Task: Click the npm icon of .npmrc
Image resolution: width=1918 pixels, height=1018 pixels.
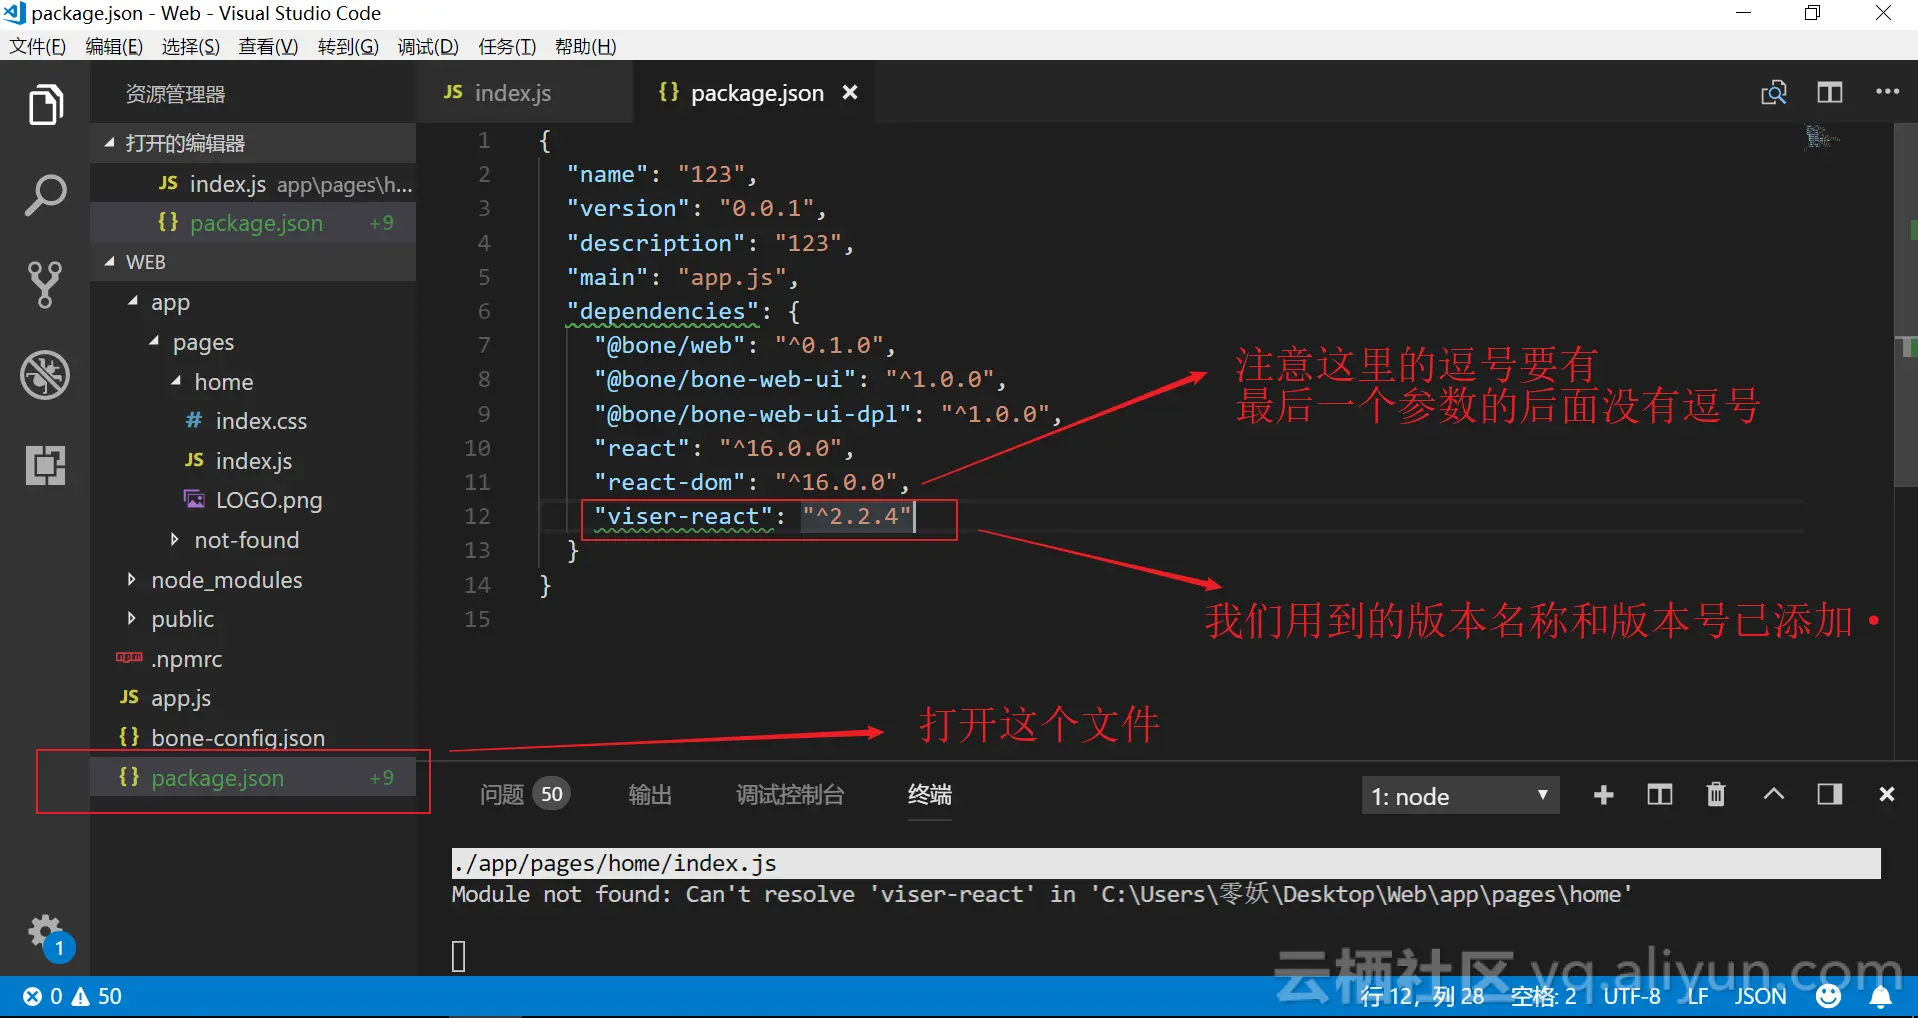Action: [129, 658]
